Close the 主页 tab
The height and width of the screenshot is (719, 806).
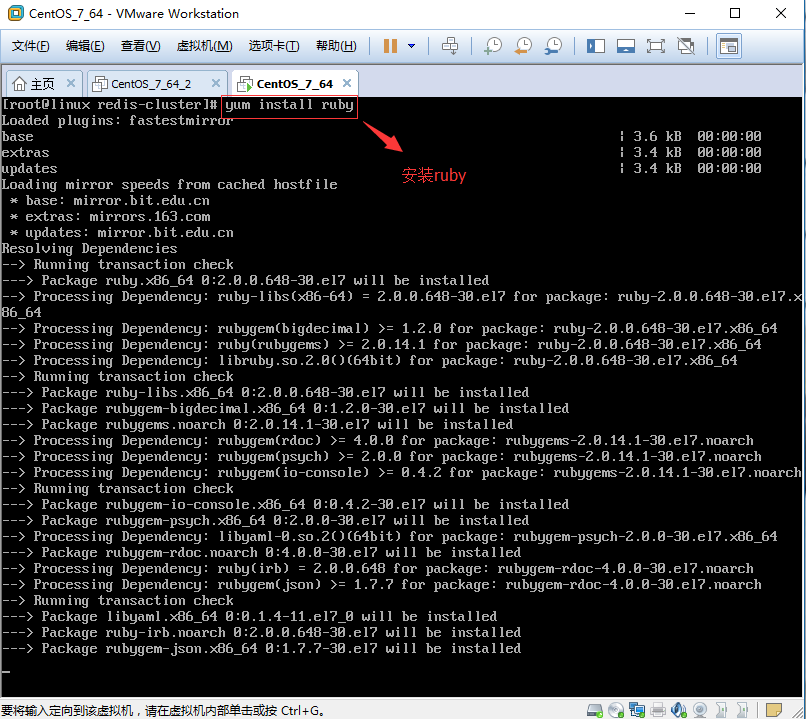click(71, 83)
